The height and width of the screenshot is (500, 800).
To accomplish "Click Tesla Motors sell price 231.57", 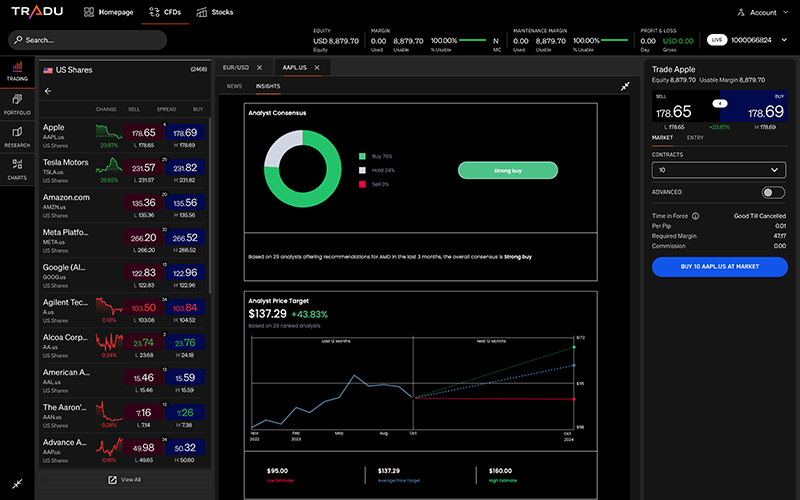I will click(144, 167).
